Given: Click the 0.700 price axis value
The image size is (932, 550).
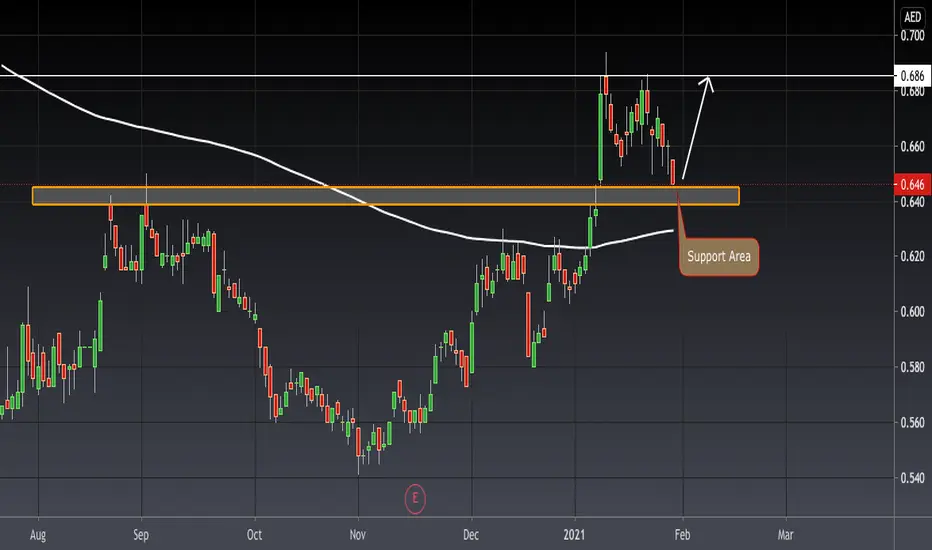Looking at the screenshot, I should (x=912, y=36).
